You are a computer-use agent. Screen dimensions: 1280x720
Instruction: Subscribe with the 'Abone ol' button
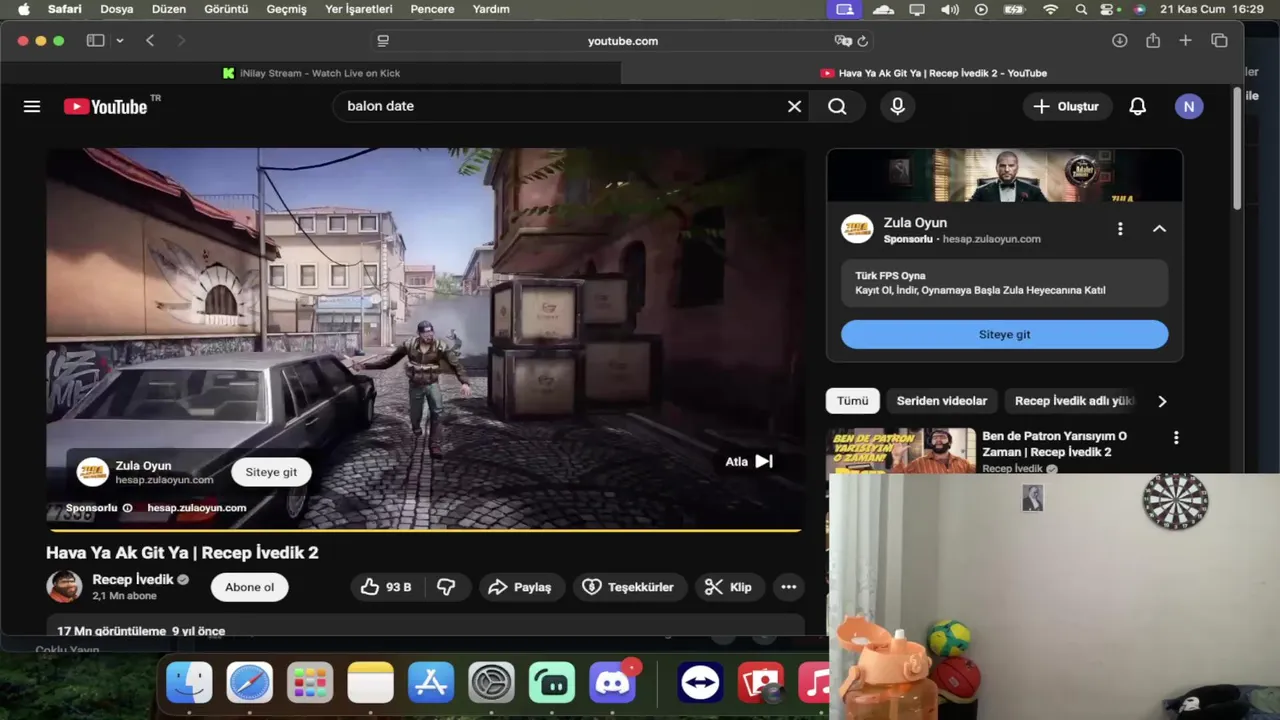(x=249, y=587)
